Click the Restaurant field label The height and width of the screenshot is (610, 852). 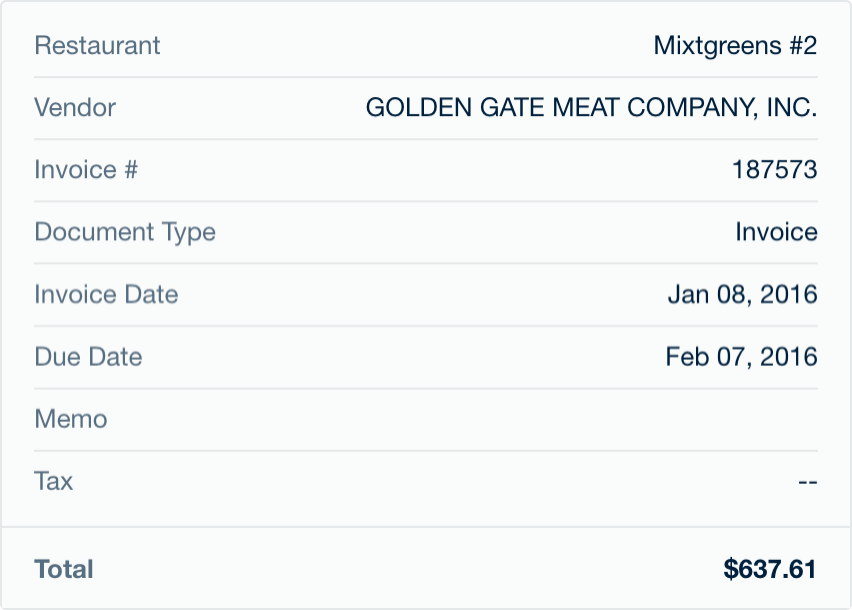click(x=97, y=46)
